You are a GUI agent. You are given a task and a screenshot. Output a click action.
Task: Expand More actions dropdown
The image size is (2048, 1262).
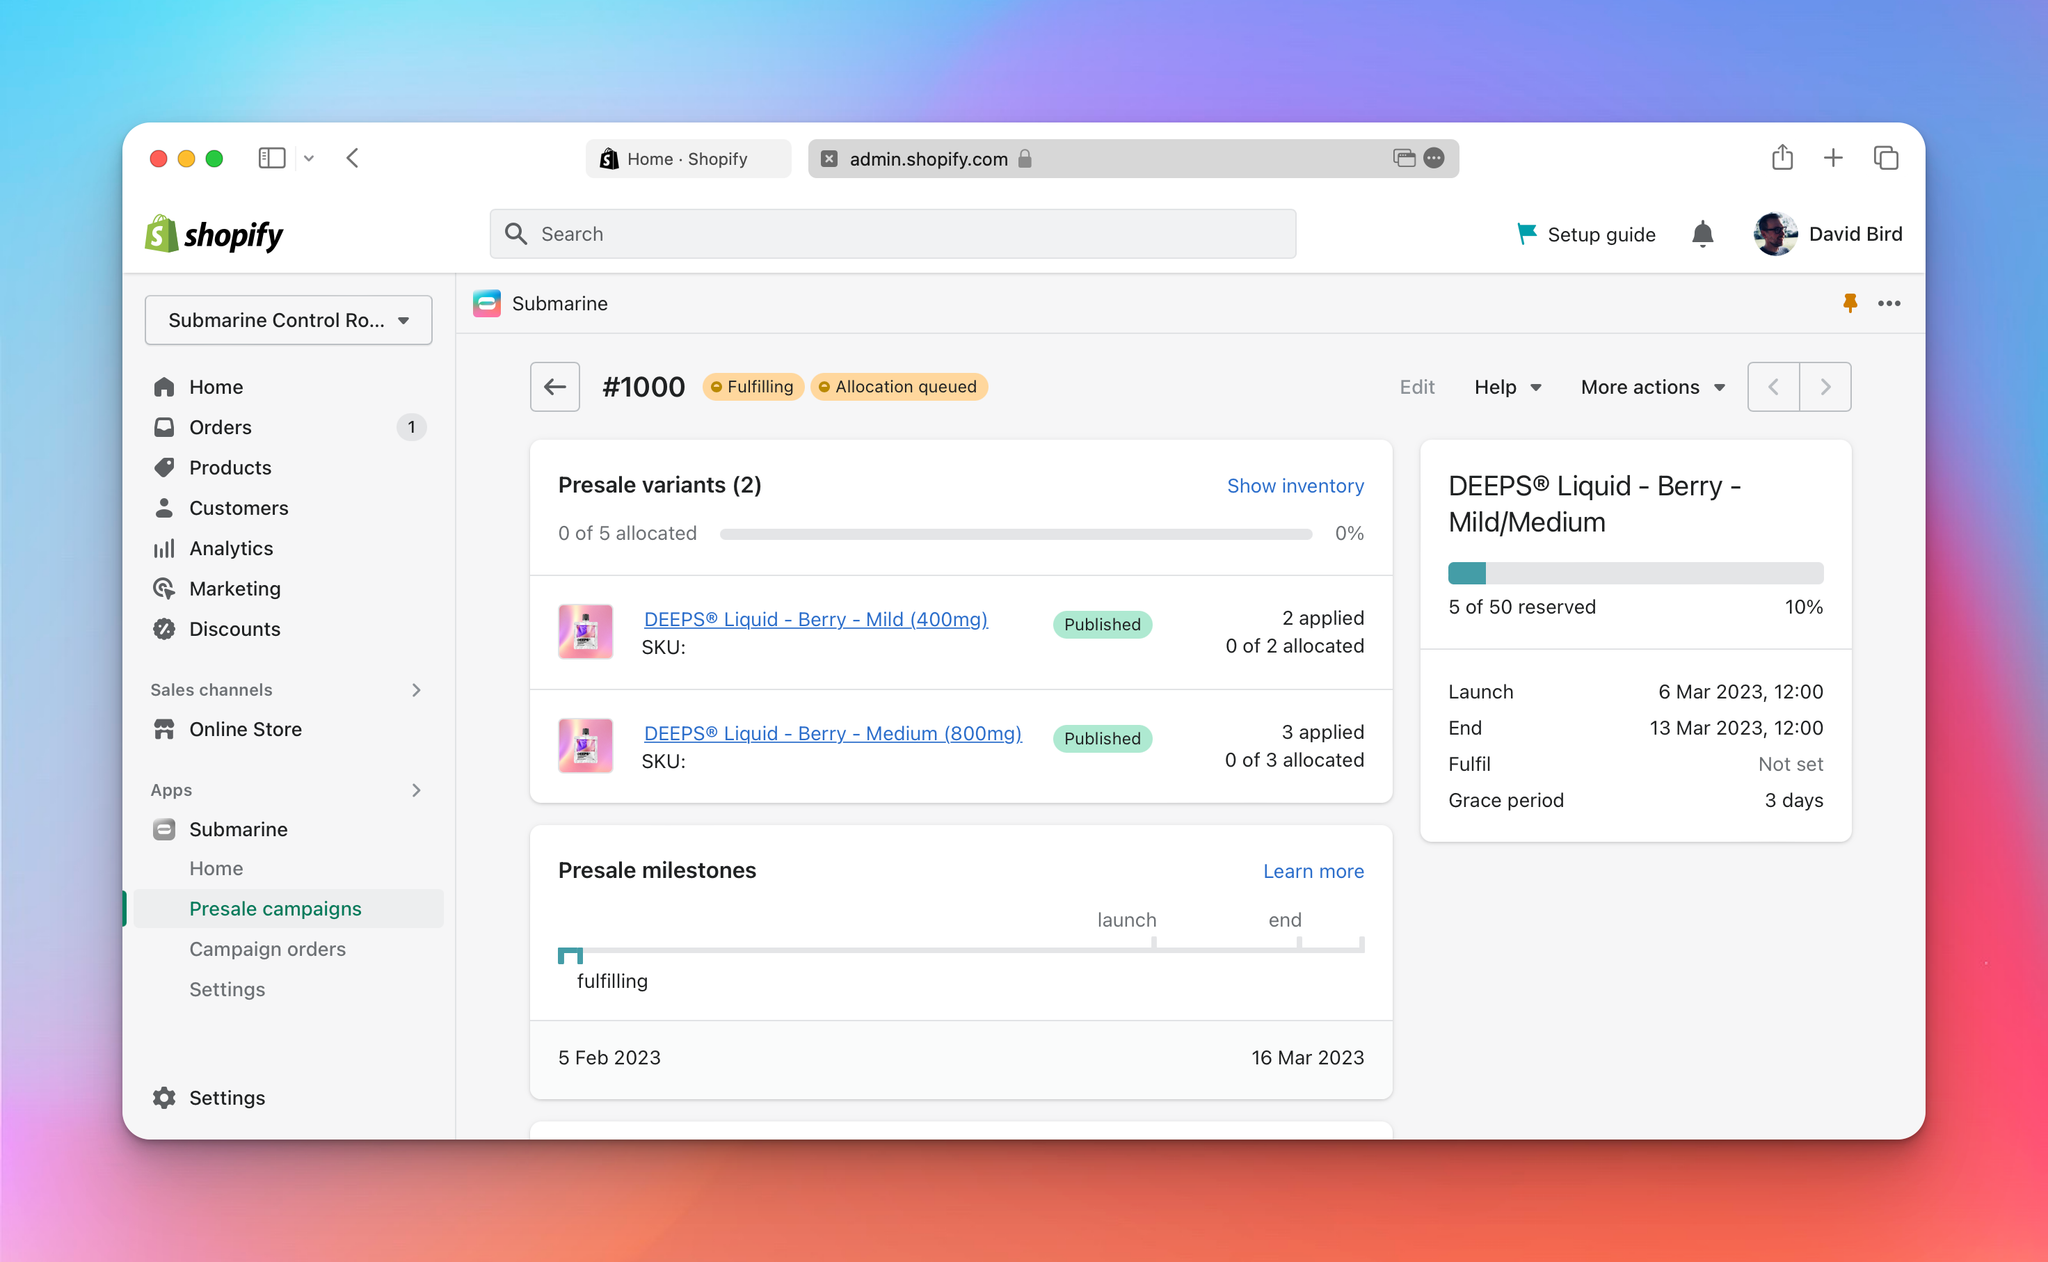click(1650, 386)
